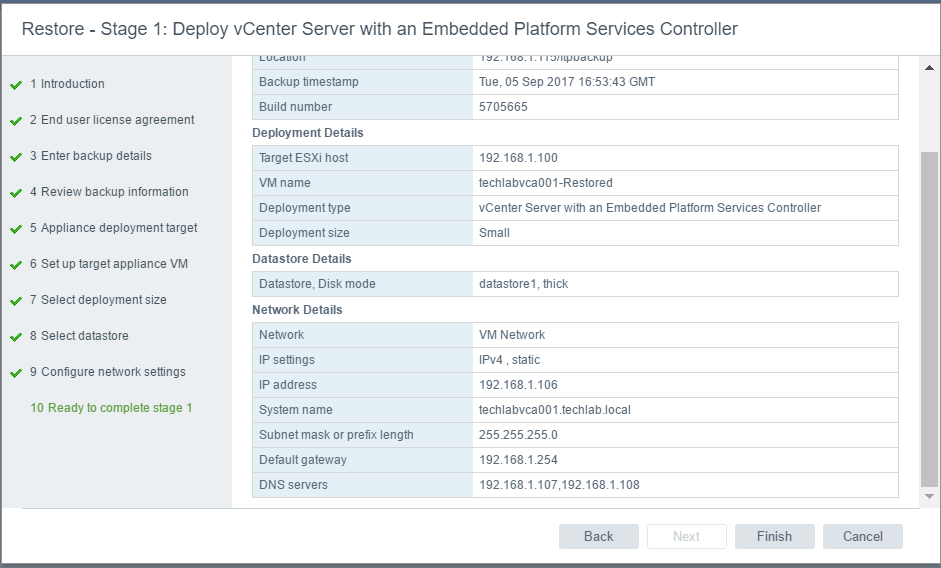Click the System name label
The width and height of the screenshot is (941, 568).
tap(295, 410)
